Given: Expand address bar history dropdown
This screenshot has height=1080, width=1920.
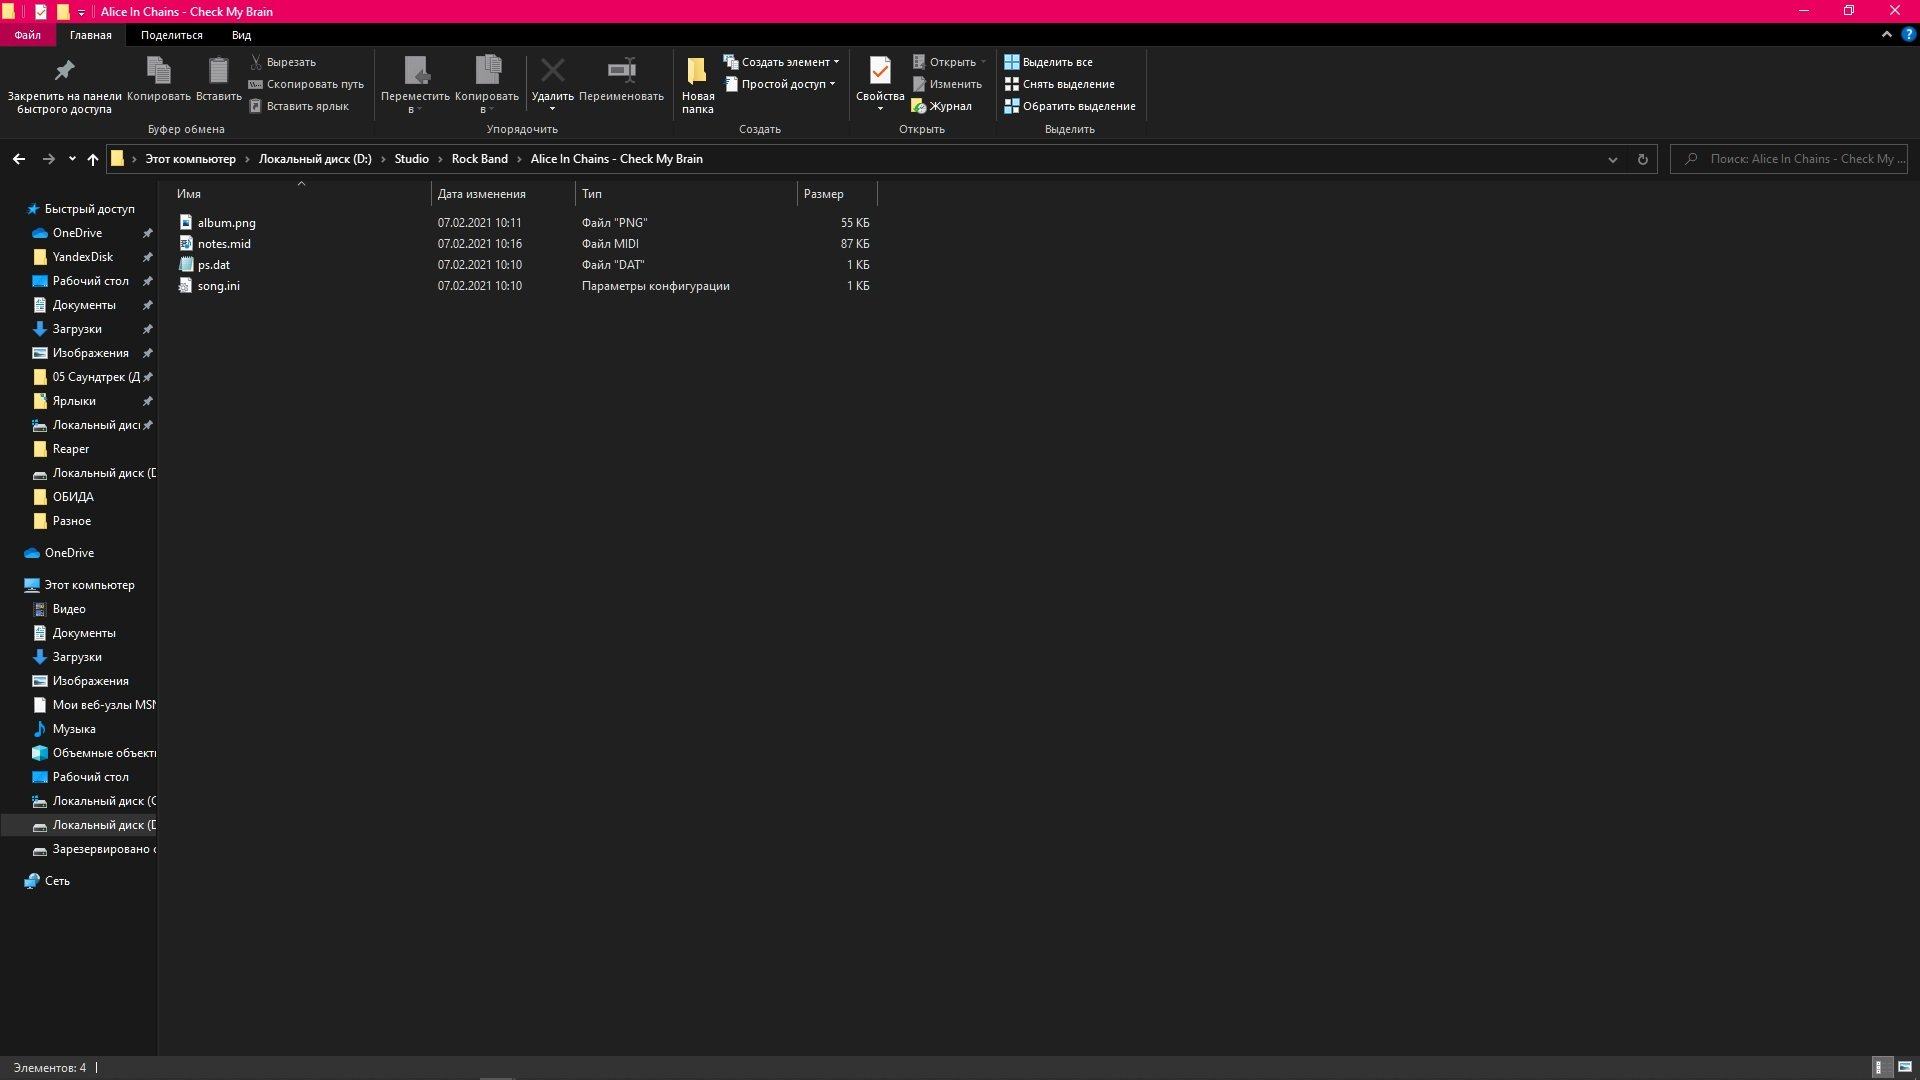Looking at the screenshot, I should click(1612, 159).
